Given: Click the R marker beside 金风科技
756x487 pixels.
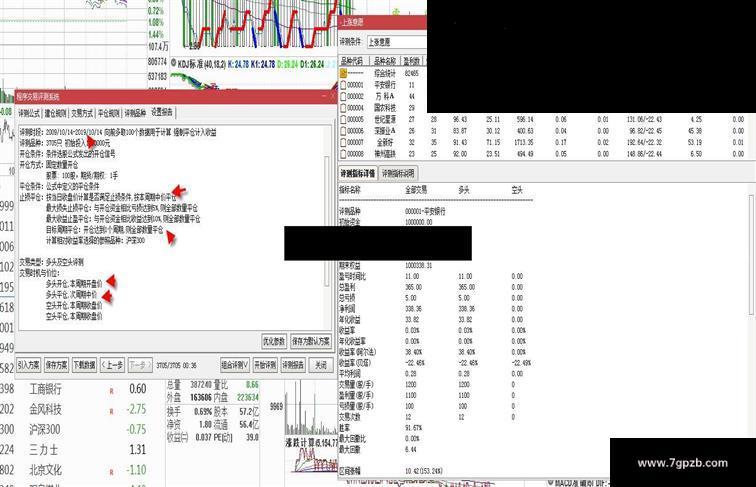Looking at the screenshot, I should point(111,411).
